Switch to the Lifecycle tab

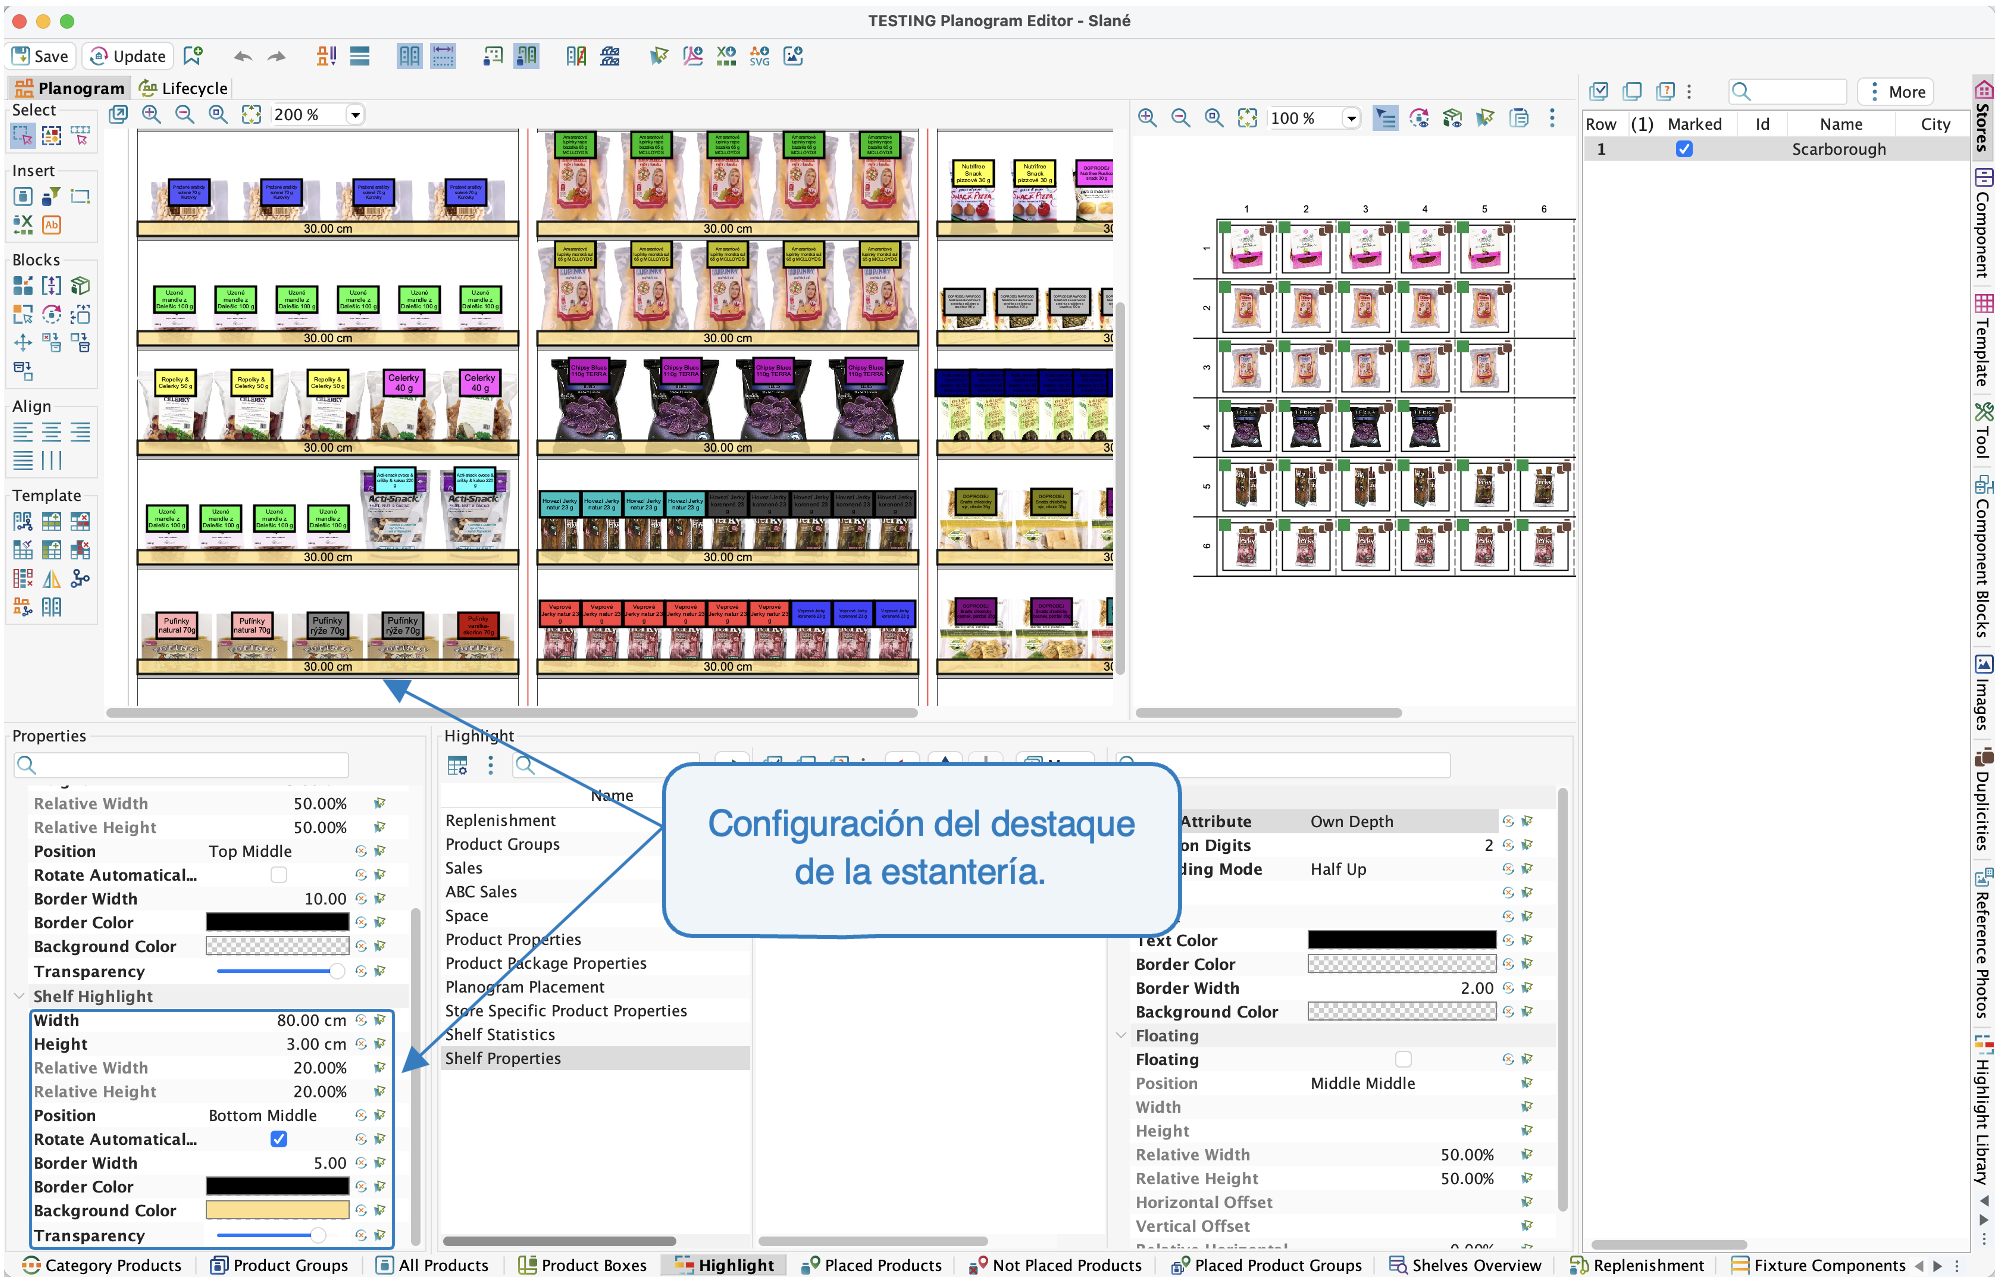point(183,88)
